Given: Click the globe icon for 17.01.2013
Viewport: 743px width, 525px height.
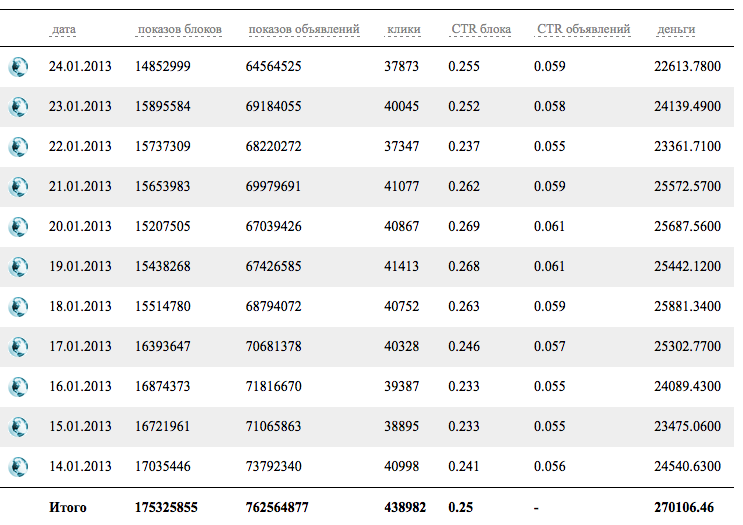Looking at the screenshot, I should (18, 347).
